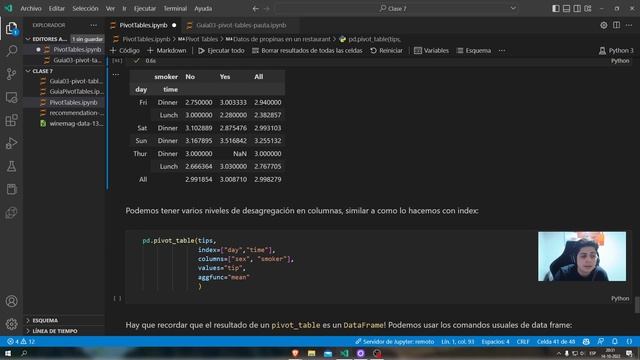Open notebook toolbar overflow ellipsis
This screenshot has width=640, height=360.
(x=502, y=51)
